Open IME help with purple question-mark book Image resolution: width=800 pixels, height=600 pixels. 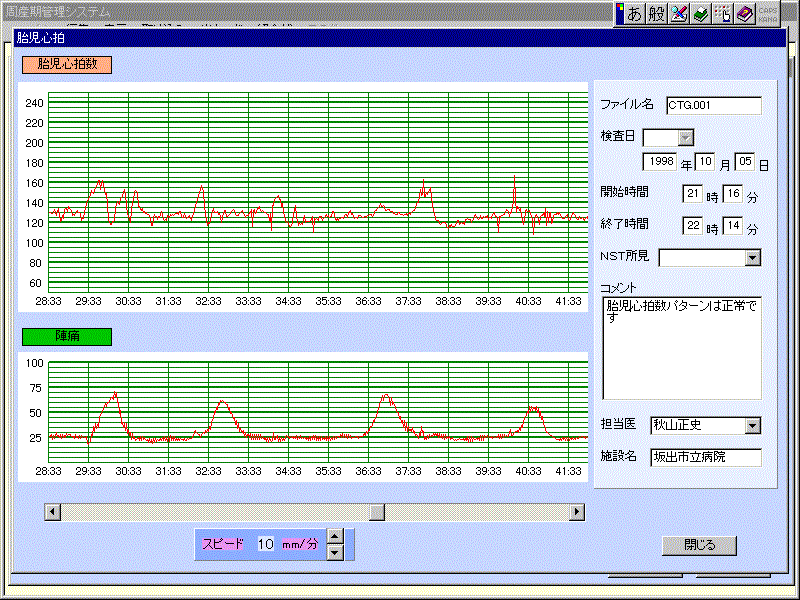[x=745, y=14]
